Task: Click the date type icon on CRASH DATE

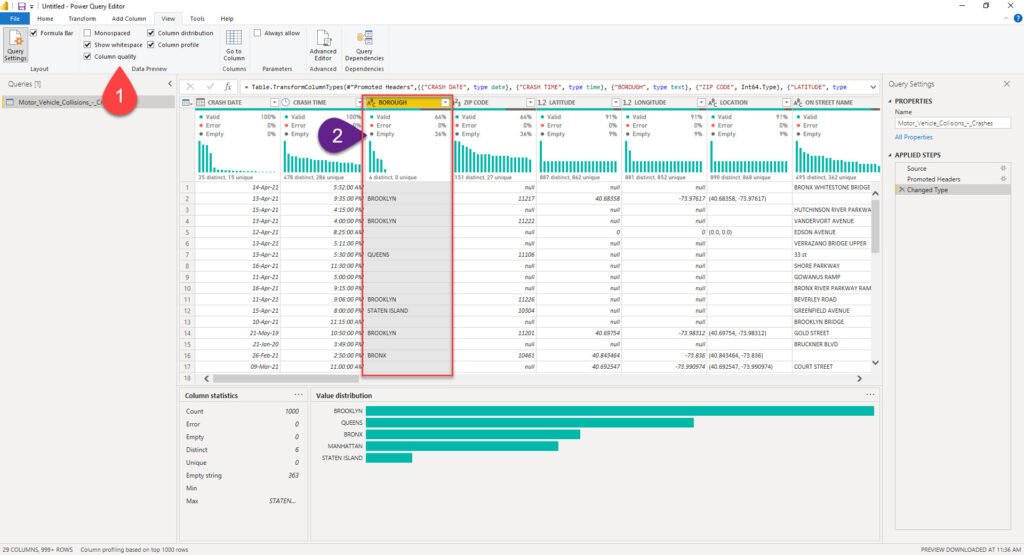Action: (200, 103)
